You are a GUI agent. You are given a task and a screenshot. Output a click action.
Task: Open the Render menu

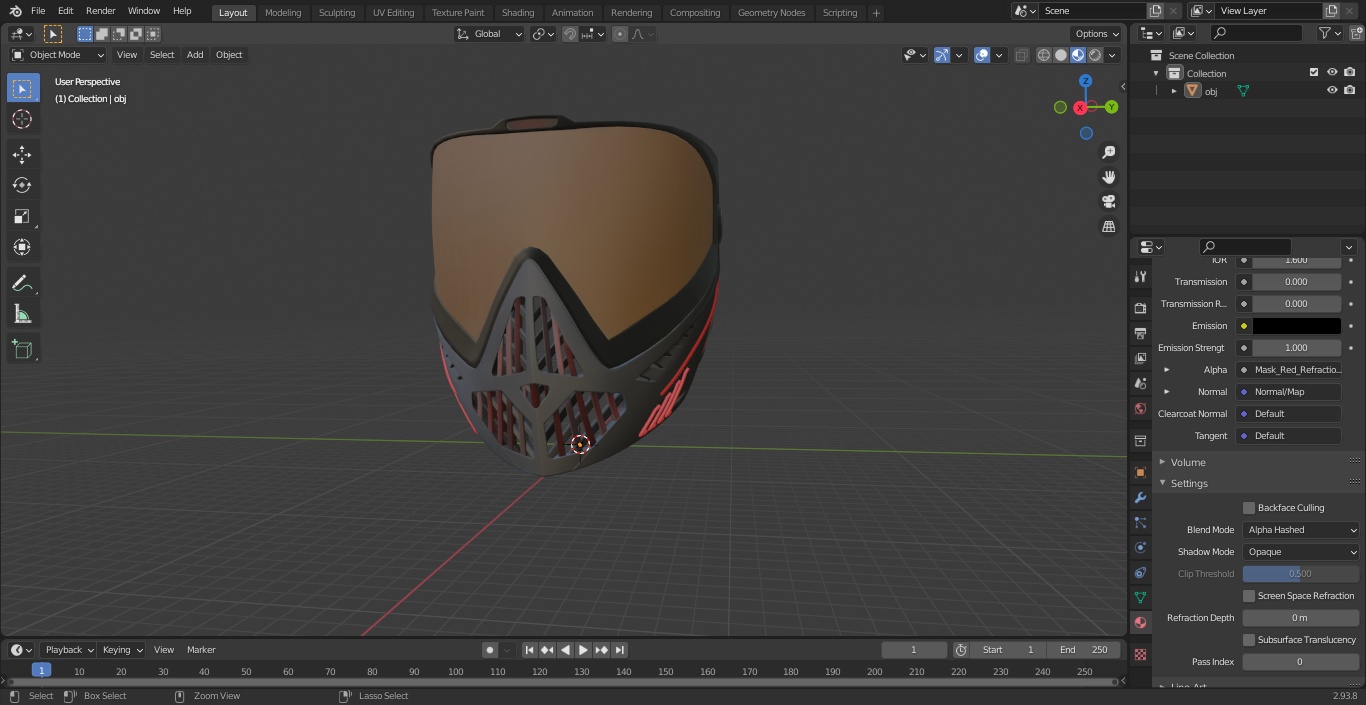(x=100, y=11)
